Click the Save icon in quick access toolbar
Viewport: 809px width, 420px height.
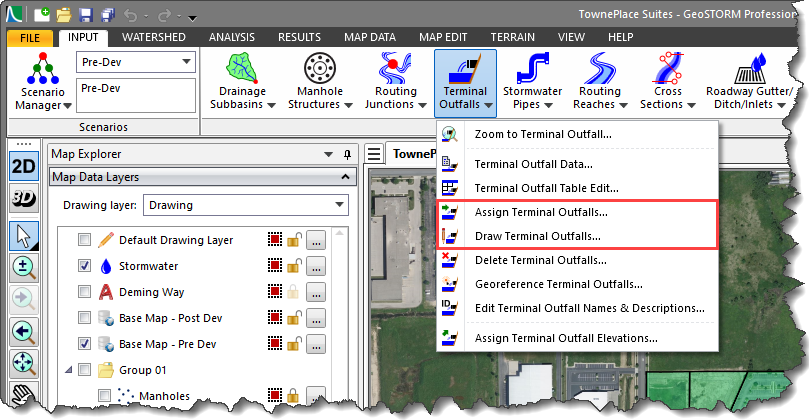86,15
